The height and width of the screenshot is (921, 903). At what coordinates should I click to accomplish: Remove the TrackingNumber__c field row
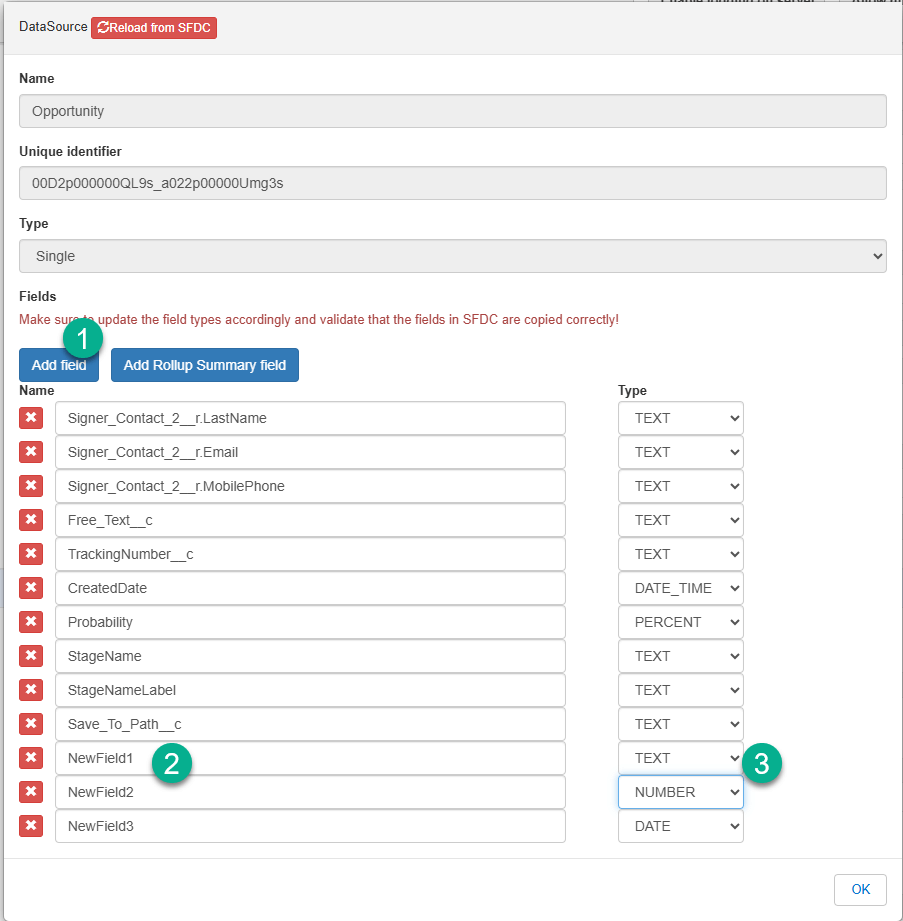click(x=31, y=554)
